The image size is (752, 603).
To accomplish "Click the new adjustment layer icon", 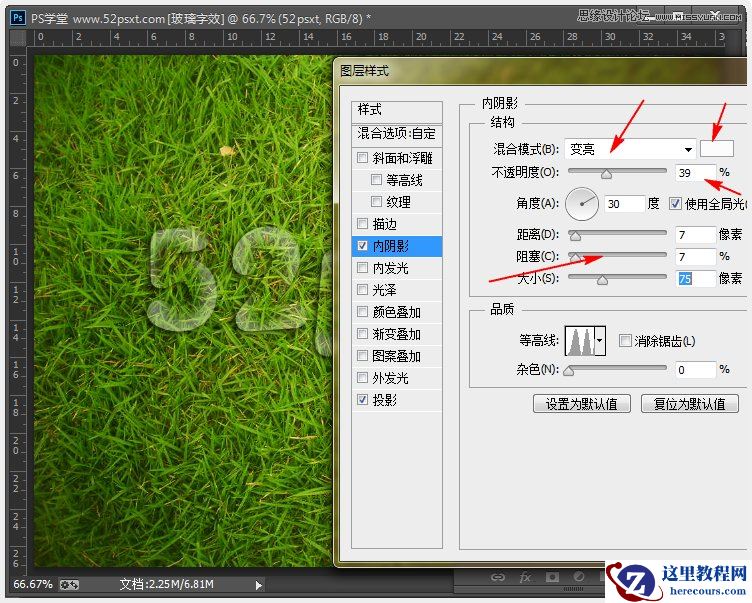I will point(579,577).
